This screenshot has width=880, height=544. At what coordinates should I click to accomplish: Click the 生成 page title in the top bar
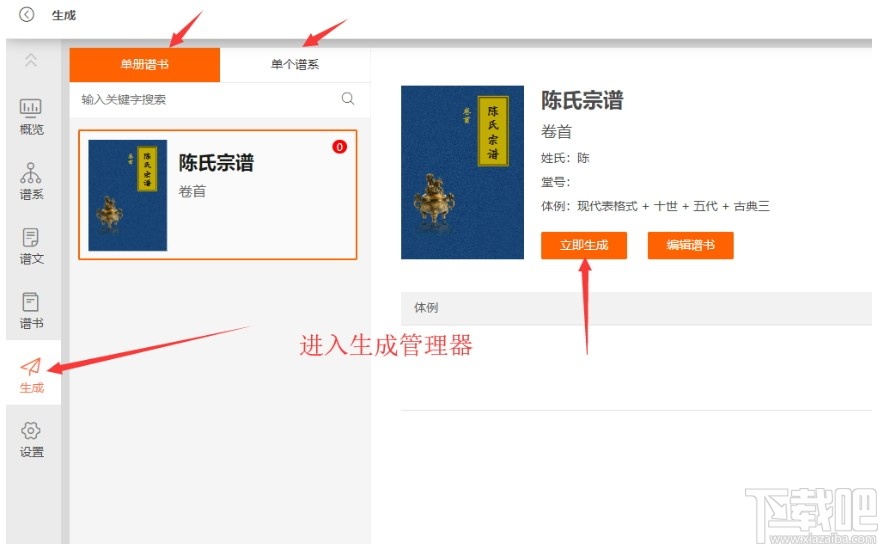click(x=63, y=15)
